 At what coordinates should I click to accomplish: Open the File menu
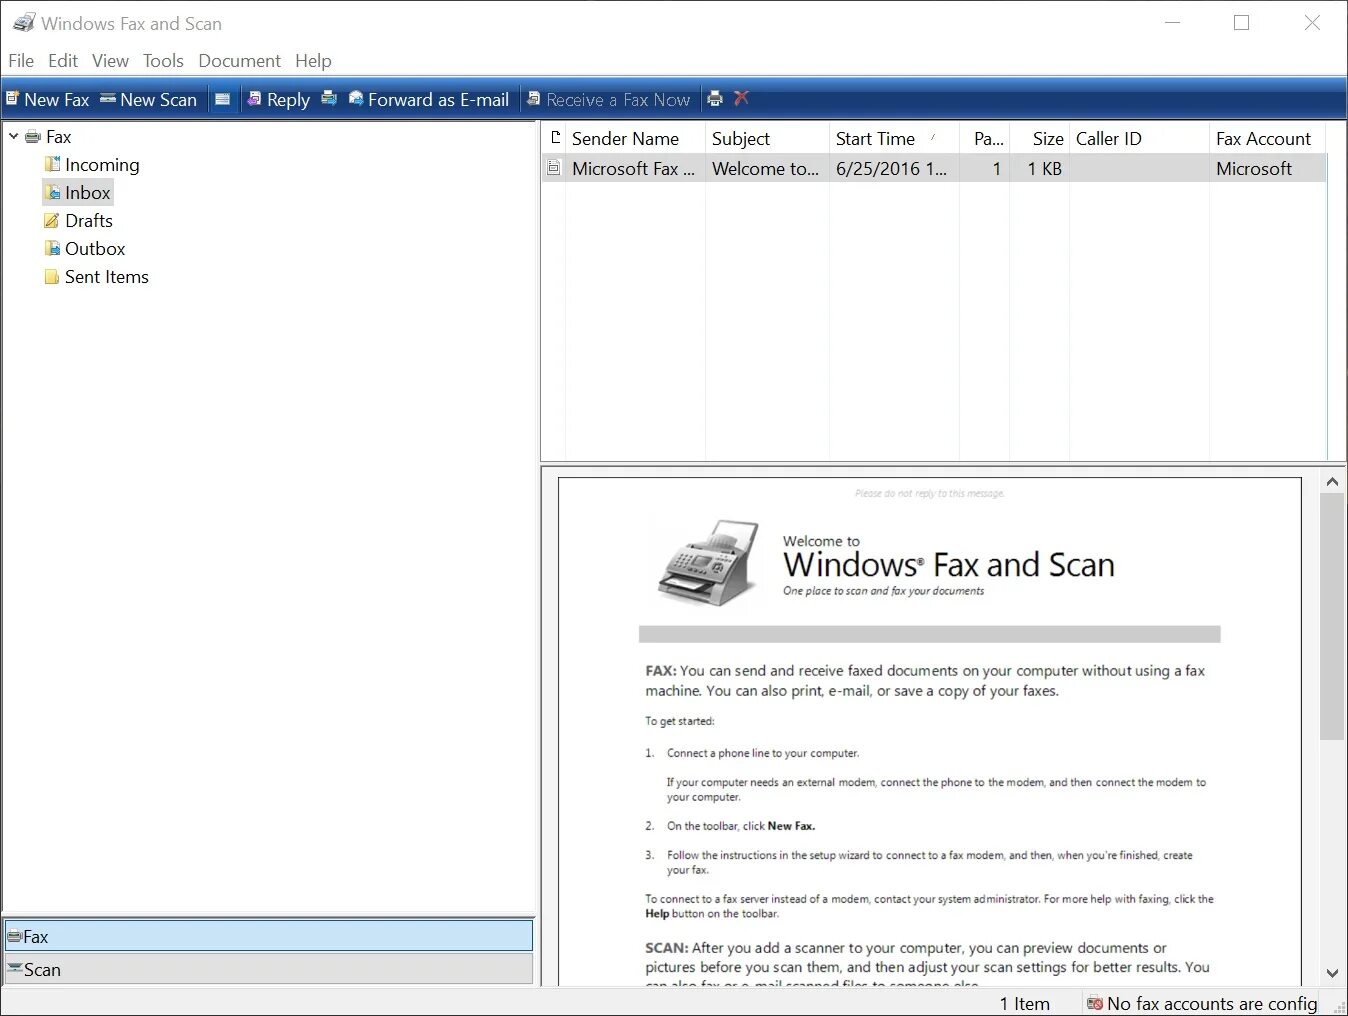point(21,60)
